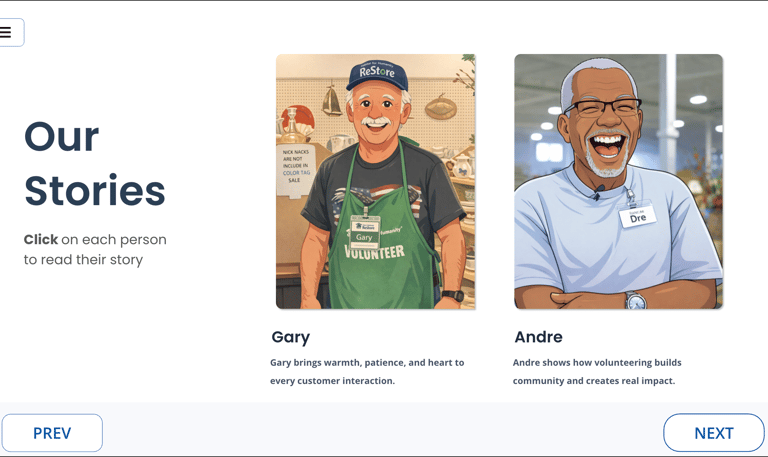Click the ReStore cap on Gary's head
This screenshot has height=457, width=768.
(x=377, y=75)
